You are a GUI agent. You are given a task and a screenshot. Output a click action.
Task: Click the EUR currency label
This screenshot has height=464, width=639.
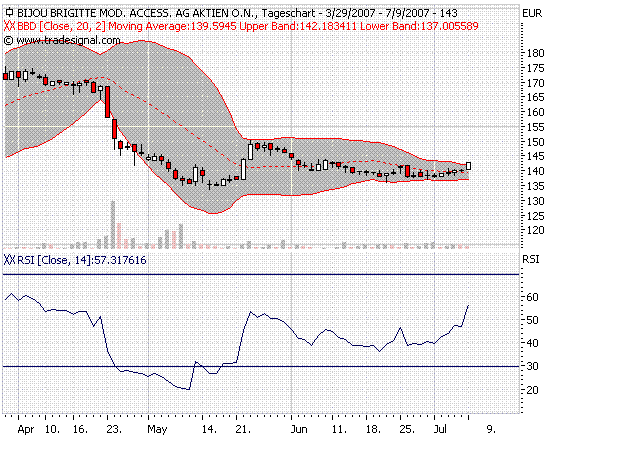click(x=532, y=13)
